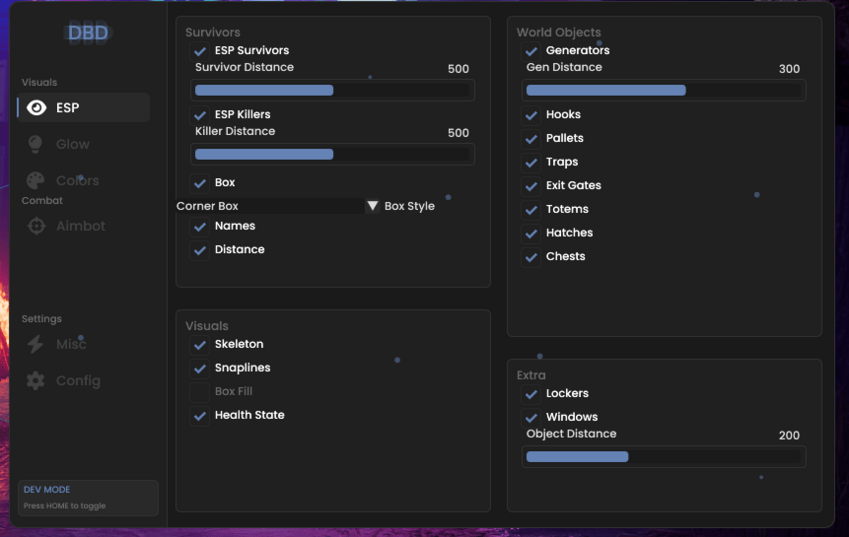Set the Gen Distance slider
The image size is (849, 537).
(x=664, y=90)
